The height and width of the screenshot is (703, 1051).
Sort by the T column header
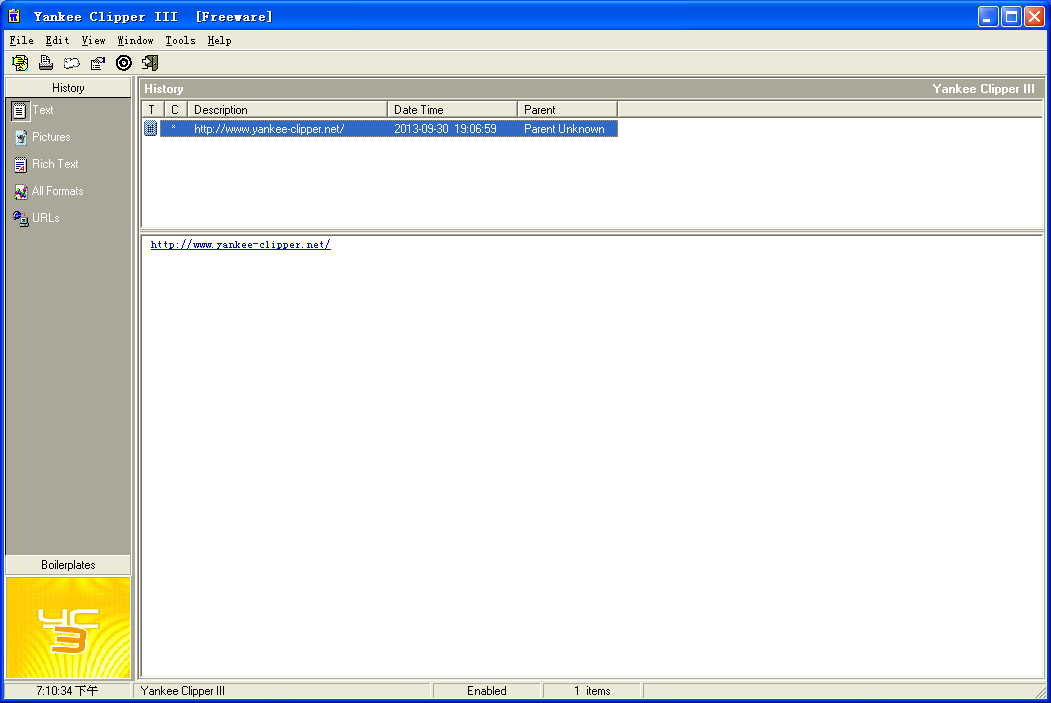click(x=153, y=109)
